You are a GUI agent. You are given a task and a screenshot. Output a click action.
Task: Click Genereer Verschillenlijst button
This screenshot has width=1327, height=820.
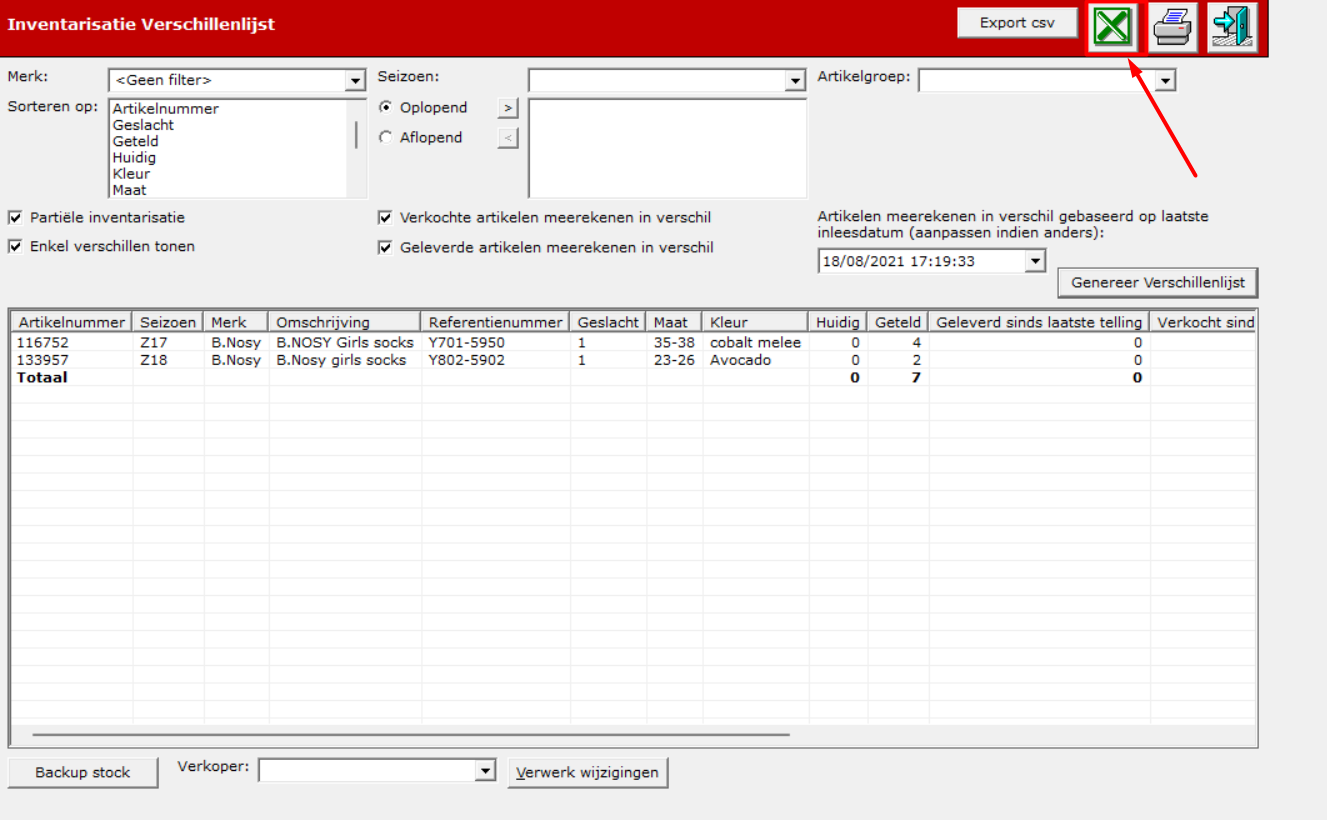click(1158, 283)
